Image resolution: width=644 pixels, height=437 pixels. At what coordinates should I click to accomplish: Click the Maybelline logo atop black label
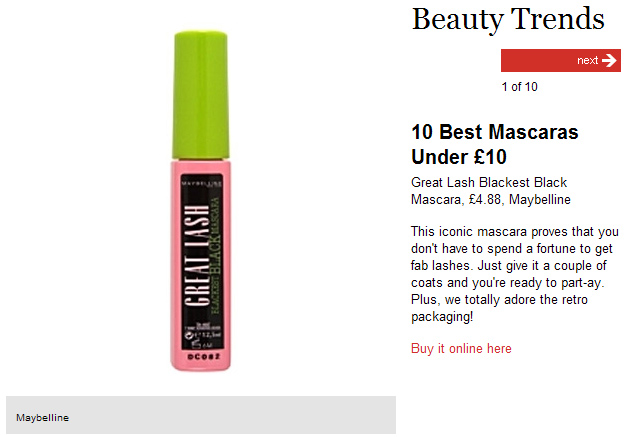(201, 182)
